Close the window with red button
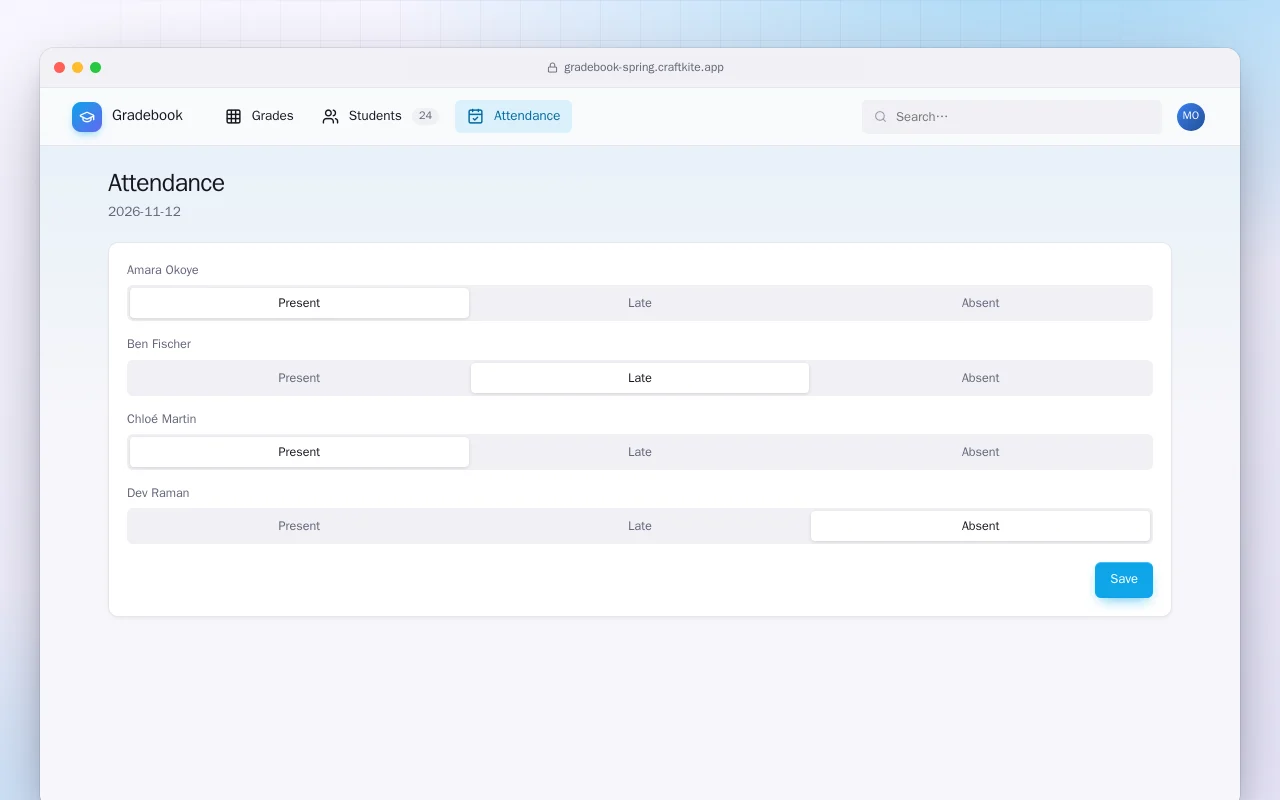The image size is (1280, 800). point(60,68)
